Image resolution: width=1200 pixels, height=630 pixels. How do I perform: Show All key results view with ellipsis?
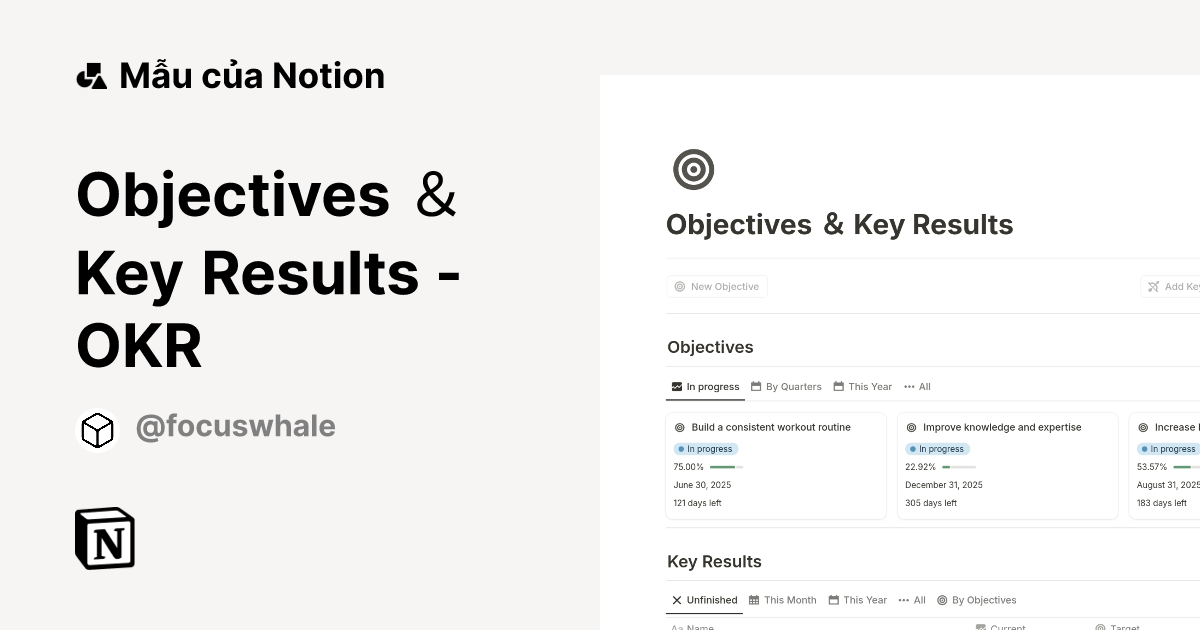click(912, 600)
